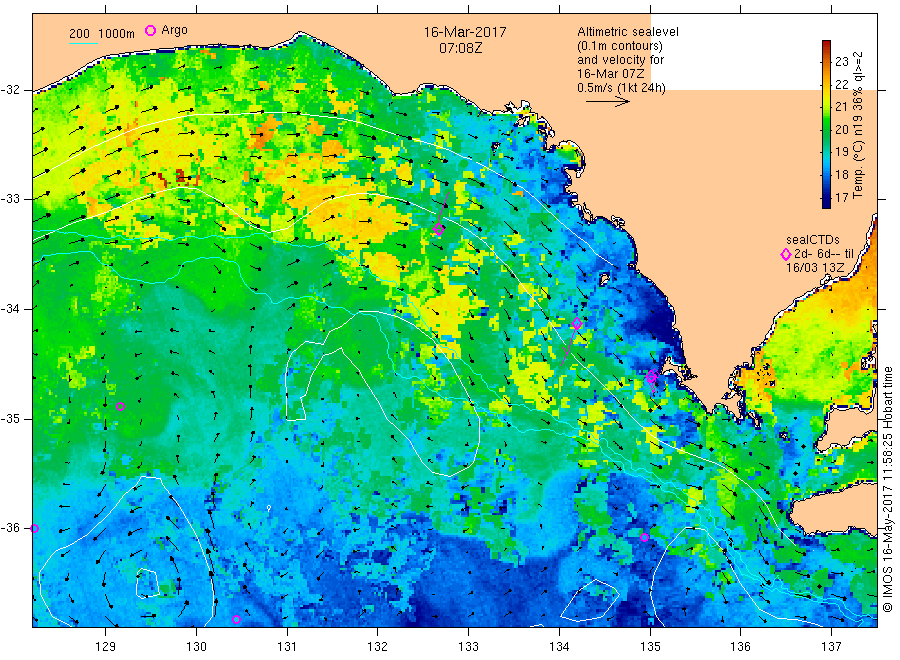Image resolution: width=900 pixels, height=660 pixels.
Task: Click the '130' longitude axis label
Action: [x=196, y=647]
